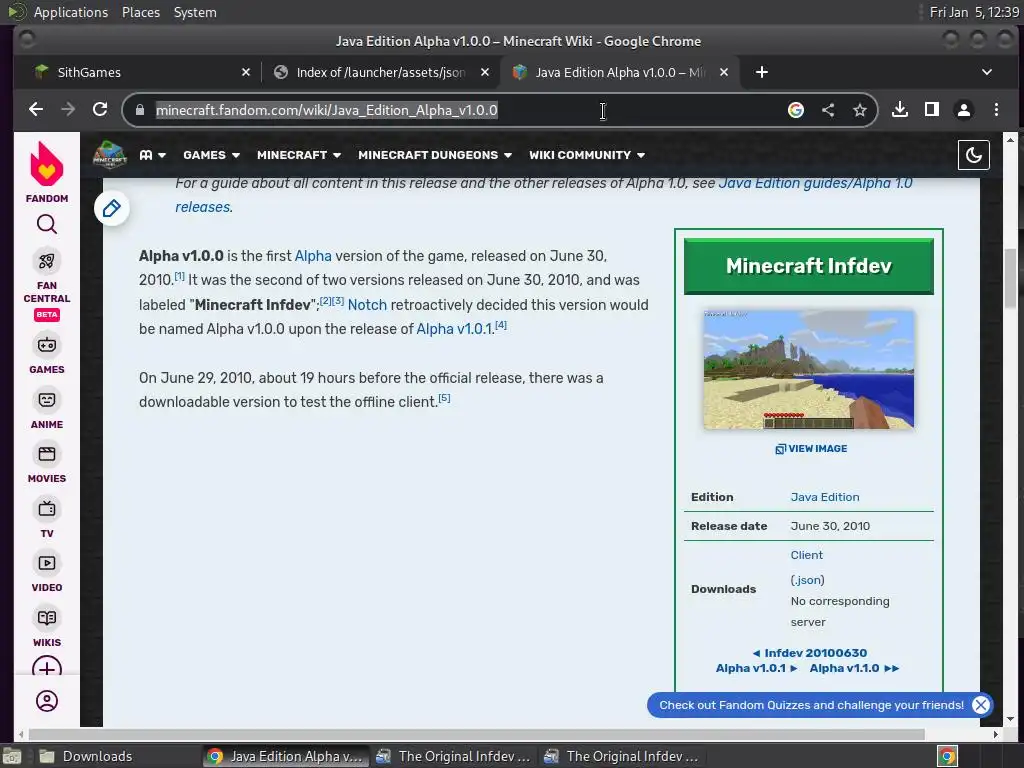Open Java Edition guides/Alpha 1.0 link
1024x768 pixels.
click(815, 184)
